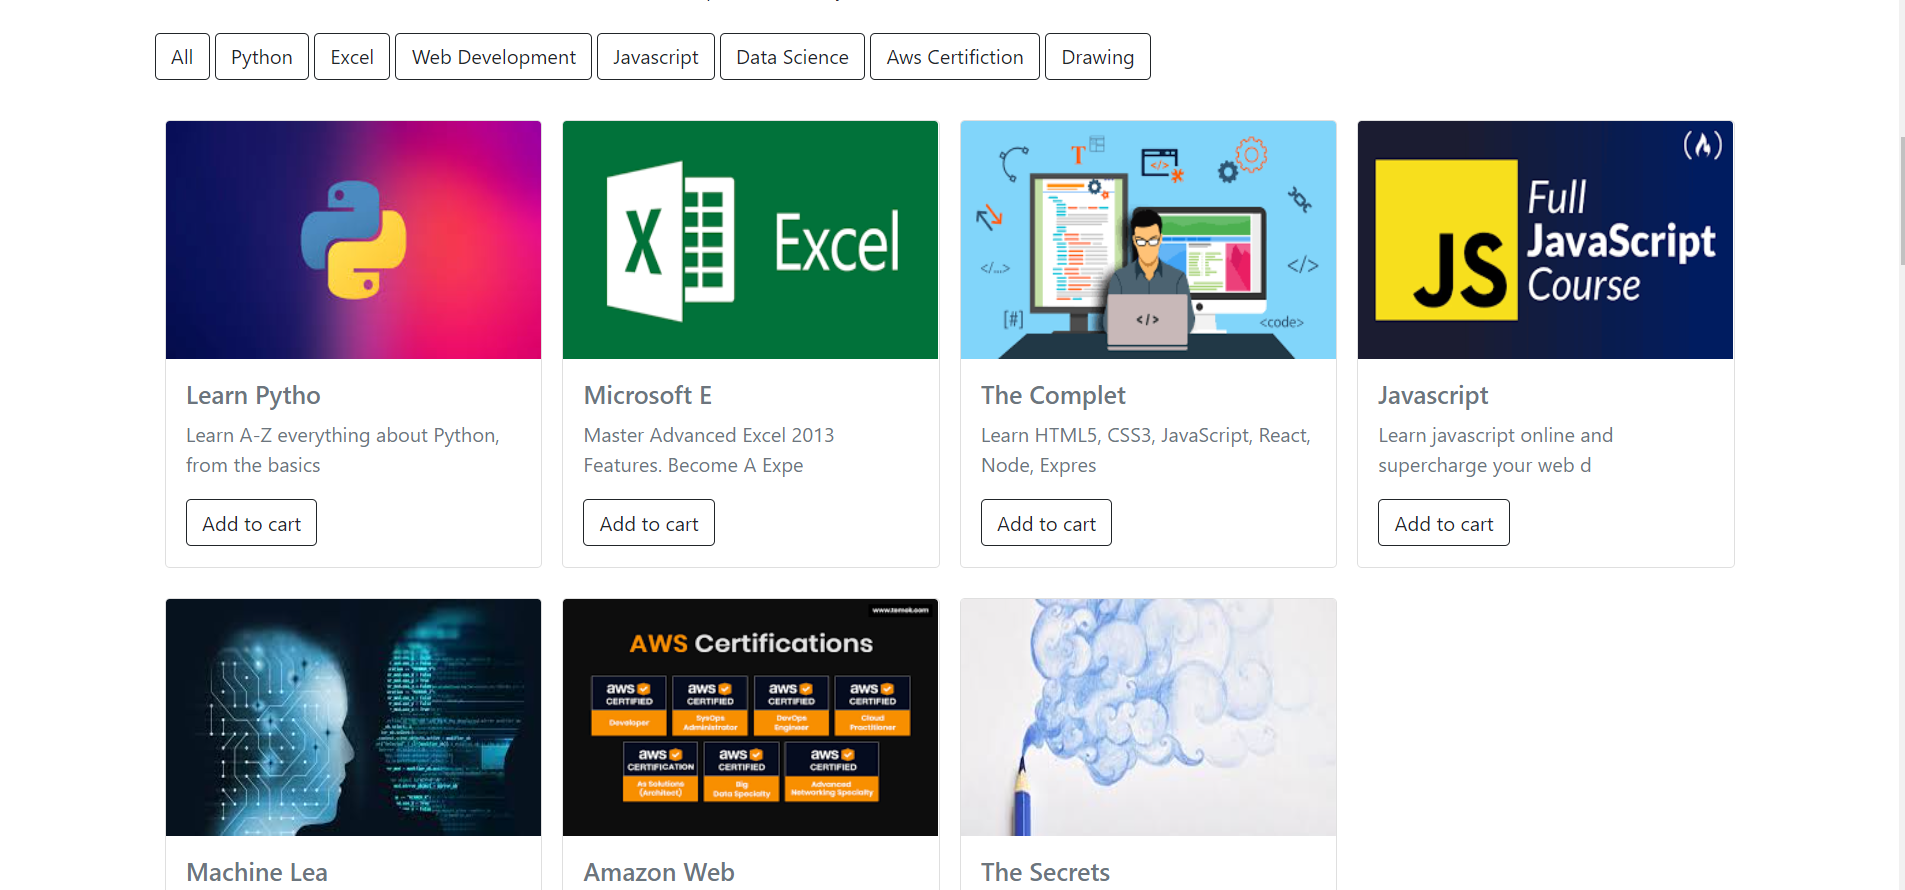
Task: Open Aws Certifiction category
Action: coord(955,57)
